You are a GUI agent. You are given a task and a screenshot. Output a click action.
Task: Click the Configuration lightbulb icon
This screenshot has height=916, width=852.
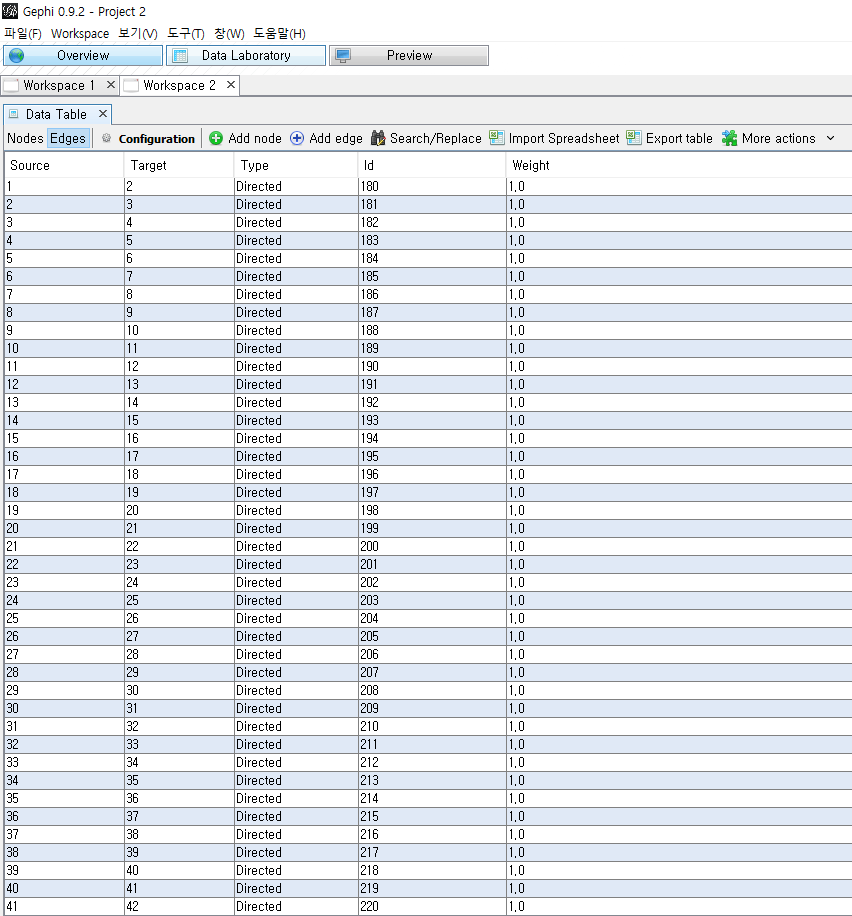[x=107, y=139]
